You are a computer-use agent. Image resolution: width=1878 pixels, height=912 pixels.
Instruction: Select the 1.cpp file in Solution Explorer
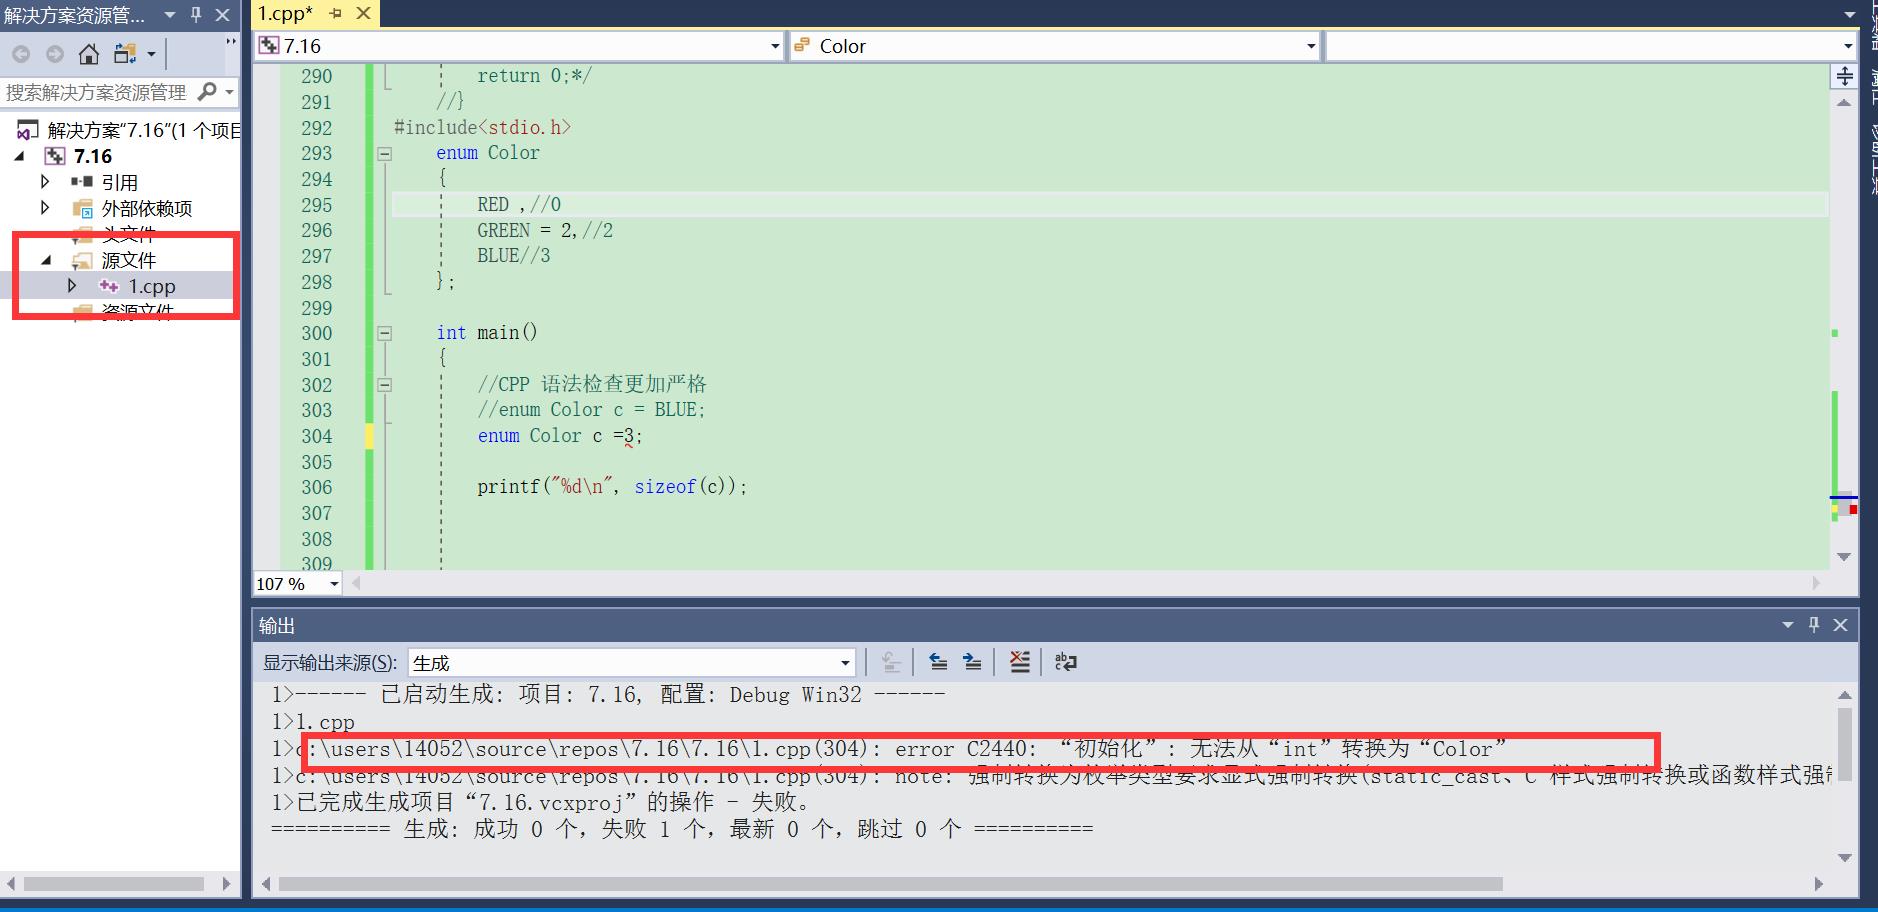click(x=151, y=286)
